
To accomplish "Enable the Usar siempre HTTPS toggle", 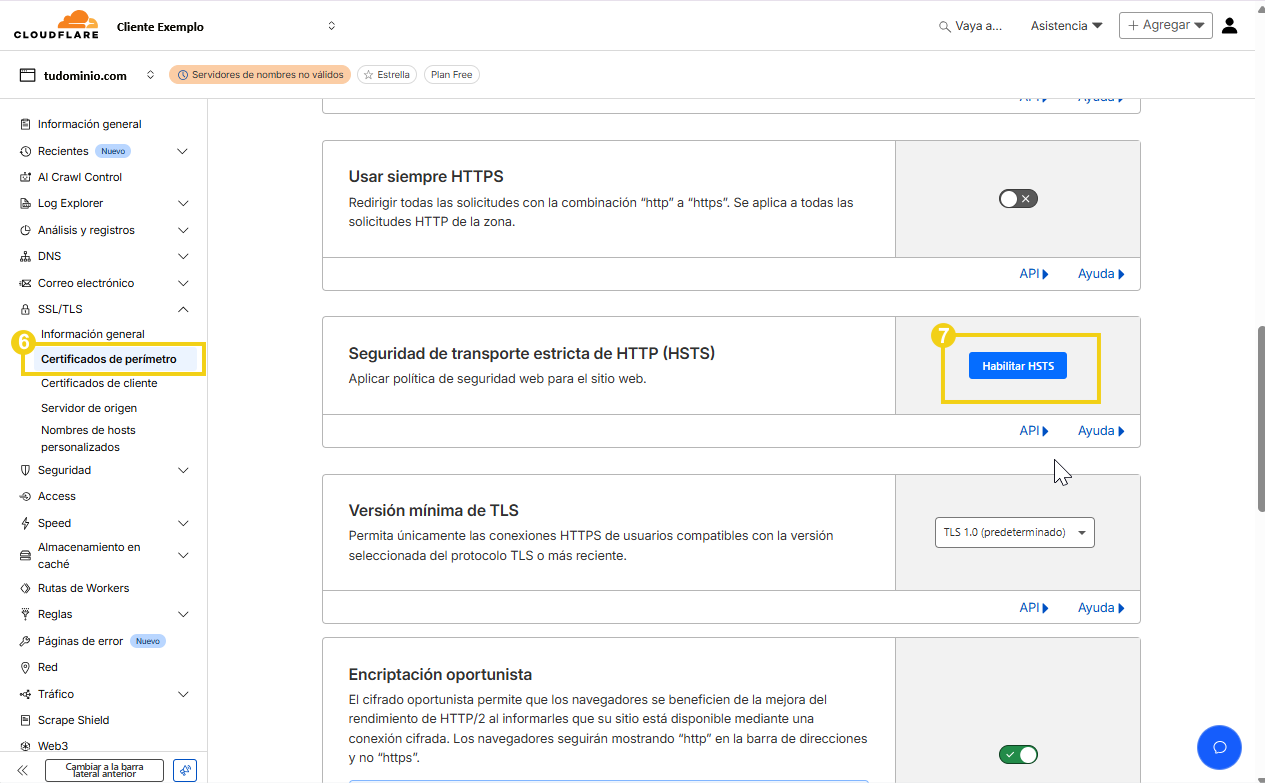I will (x=1017, y=198).
